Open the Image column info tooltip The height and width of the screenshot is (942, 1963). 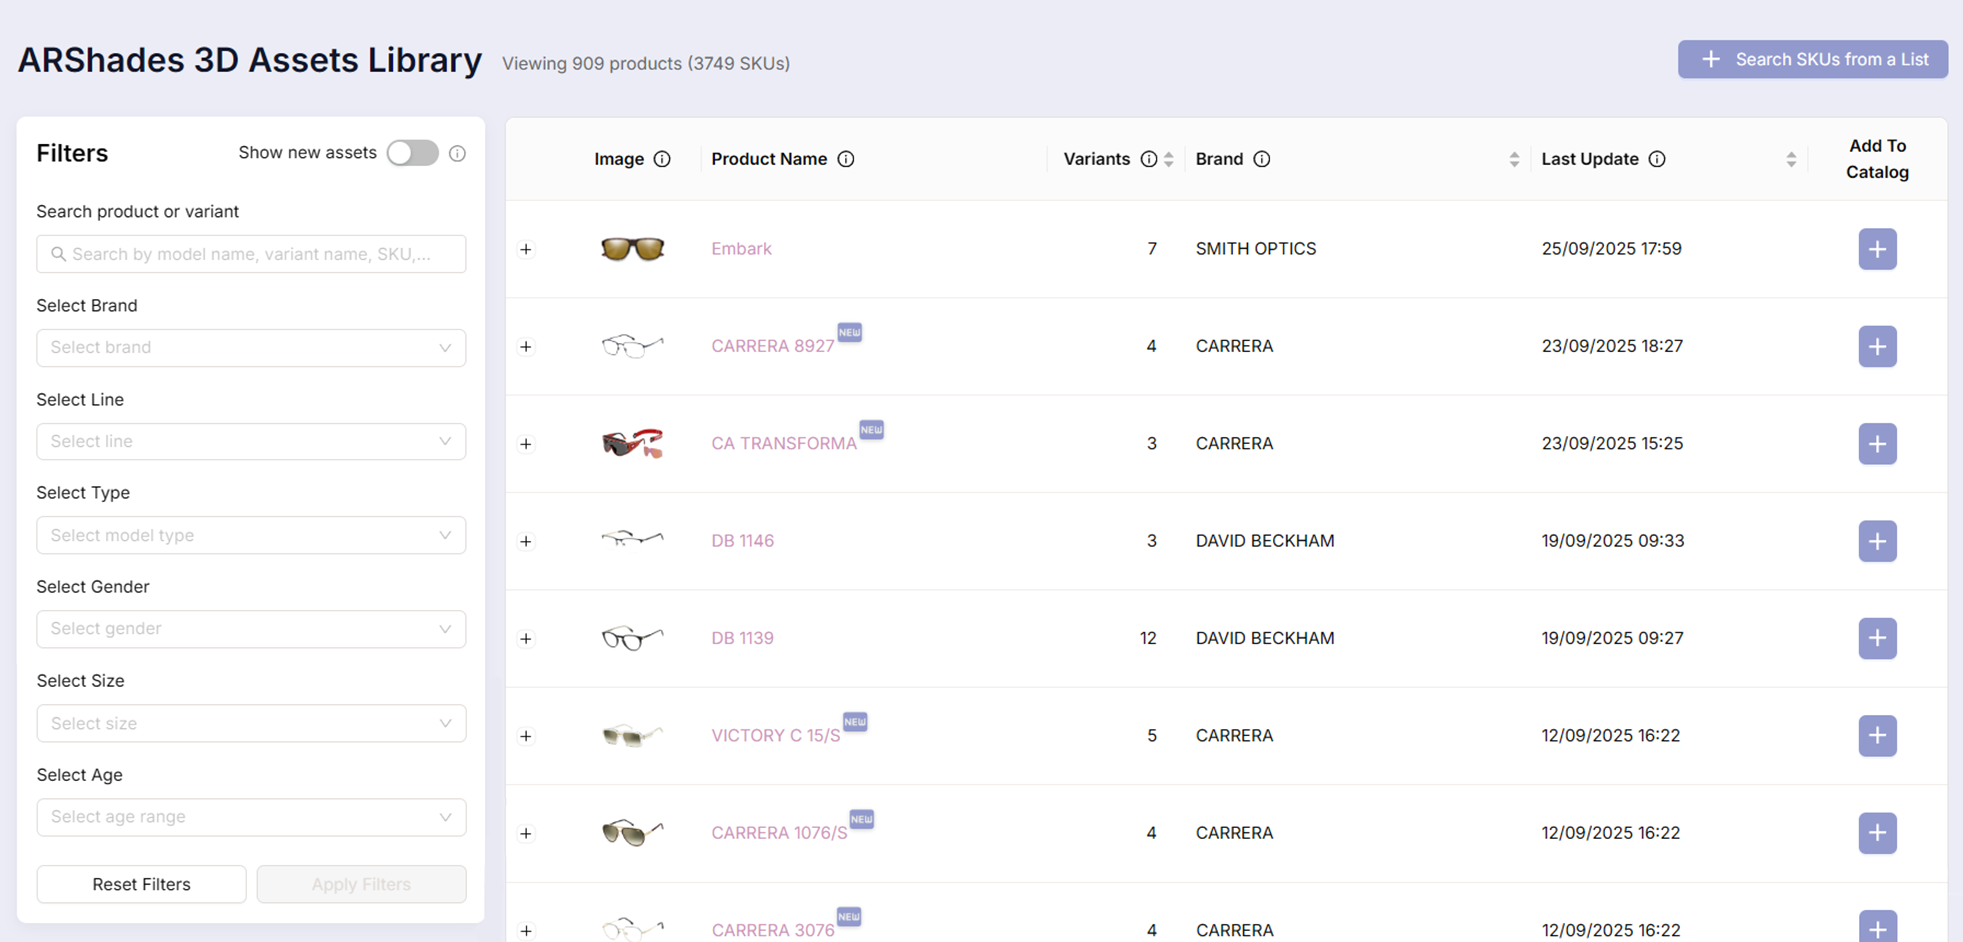[x=663, y=158]
